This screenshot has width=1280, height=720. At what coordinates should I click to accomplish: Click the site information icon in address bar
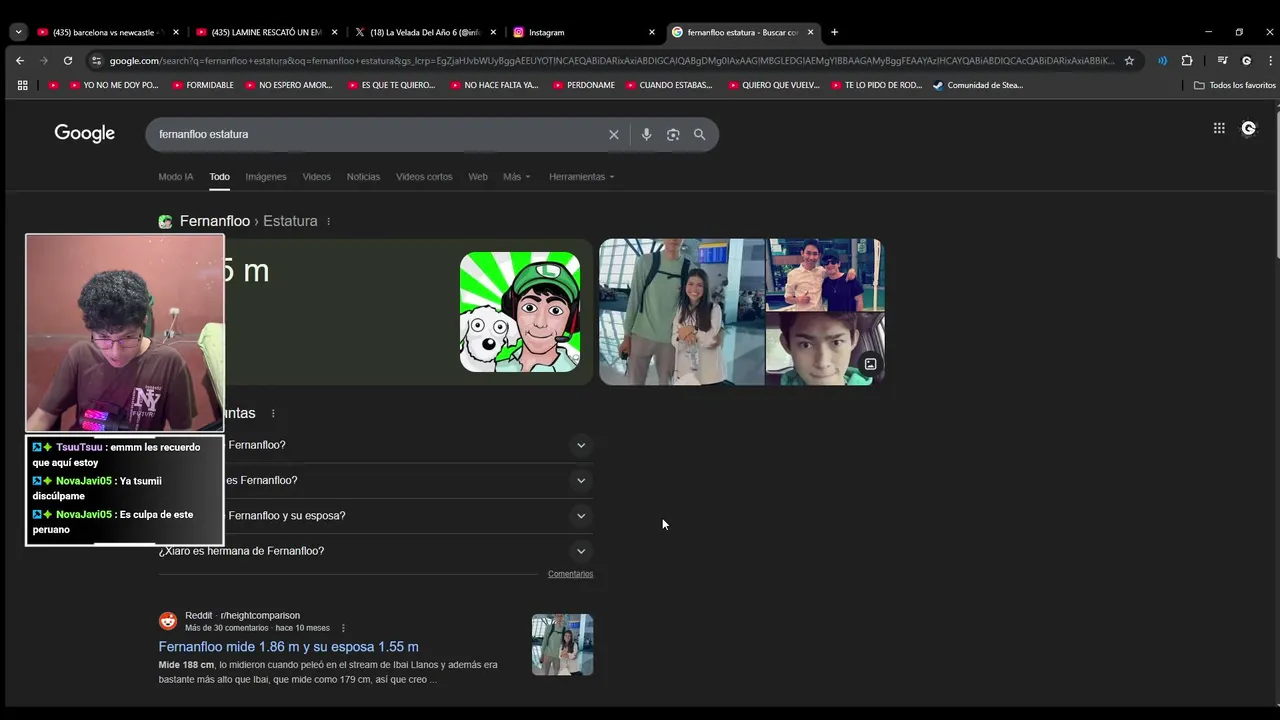[96, 60]
